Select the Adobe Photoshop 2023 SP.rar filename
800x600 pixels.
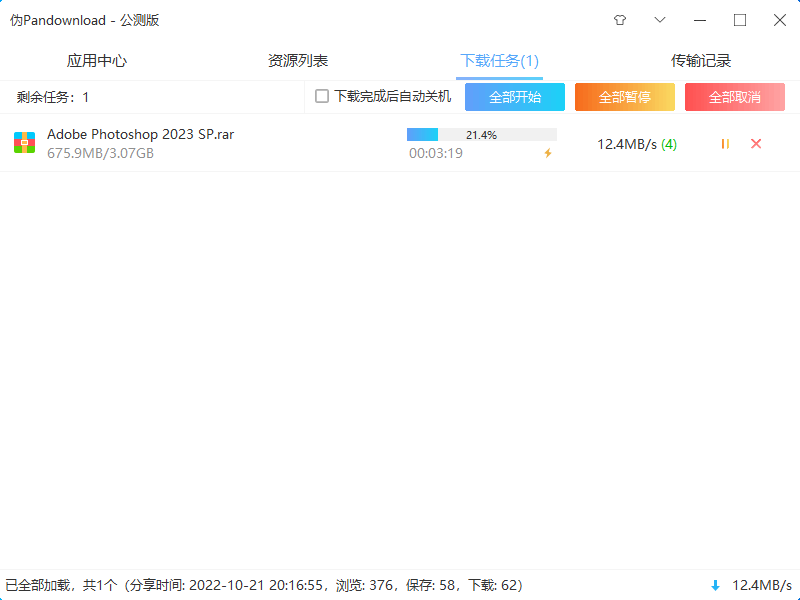pos(140,134)
